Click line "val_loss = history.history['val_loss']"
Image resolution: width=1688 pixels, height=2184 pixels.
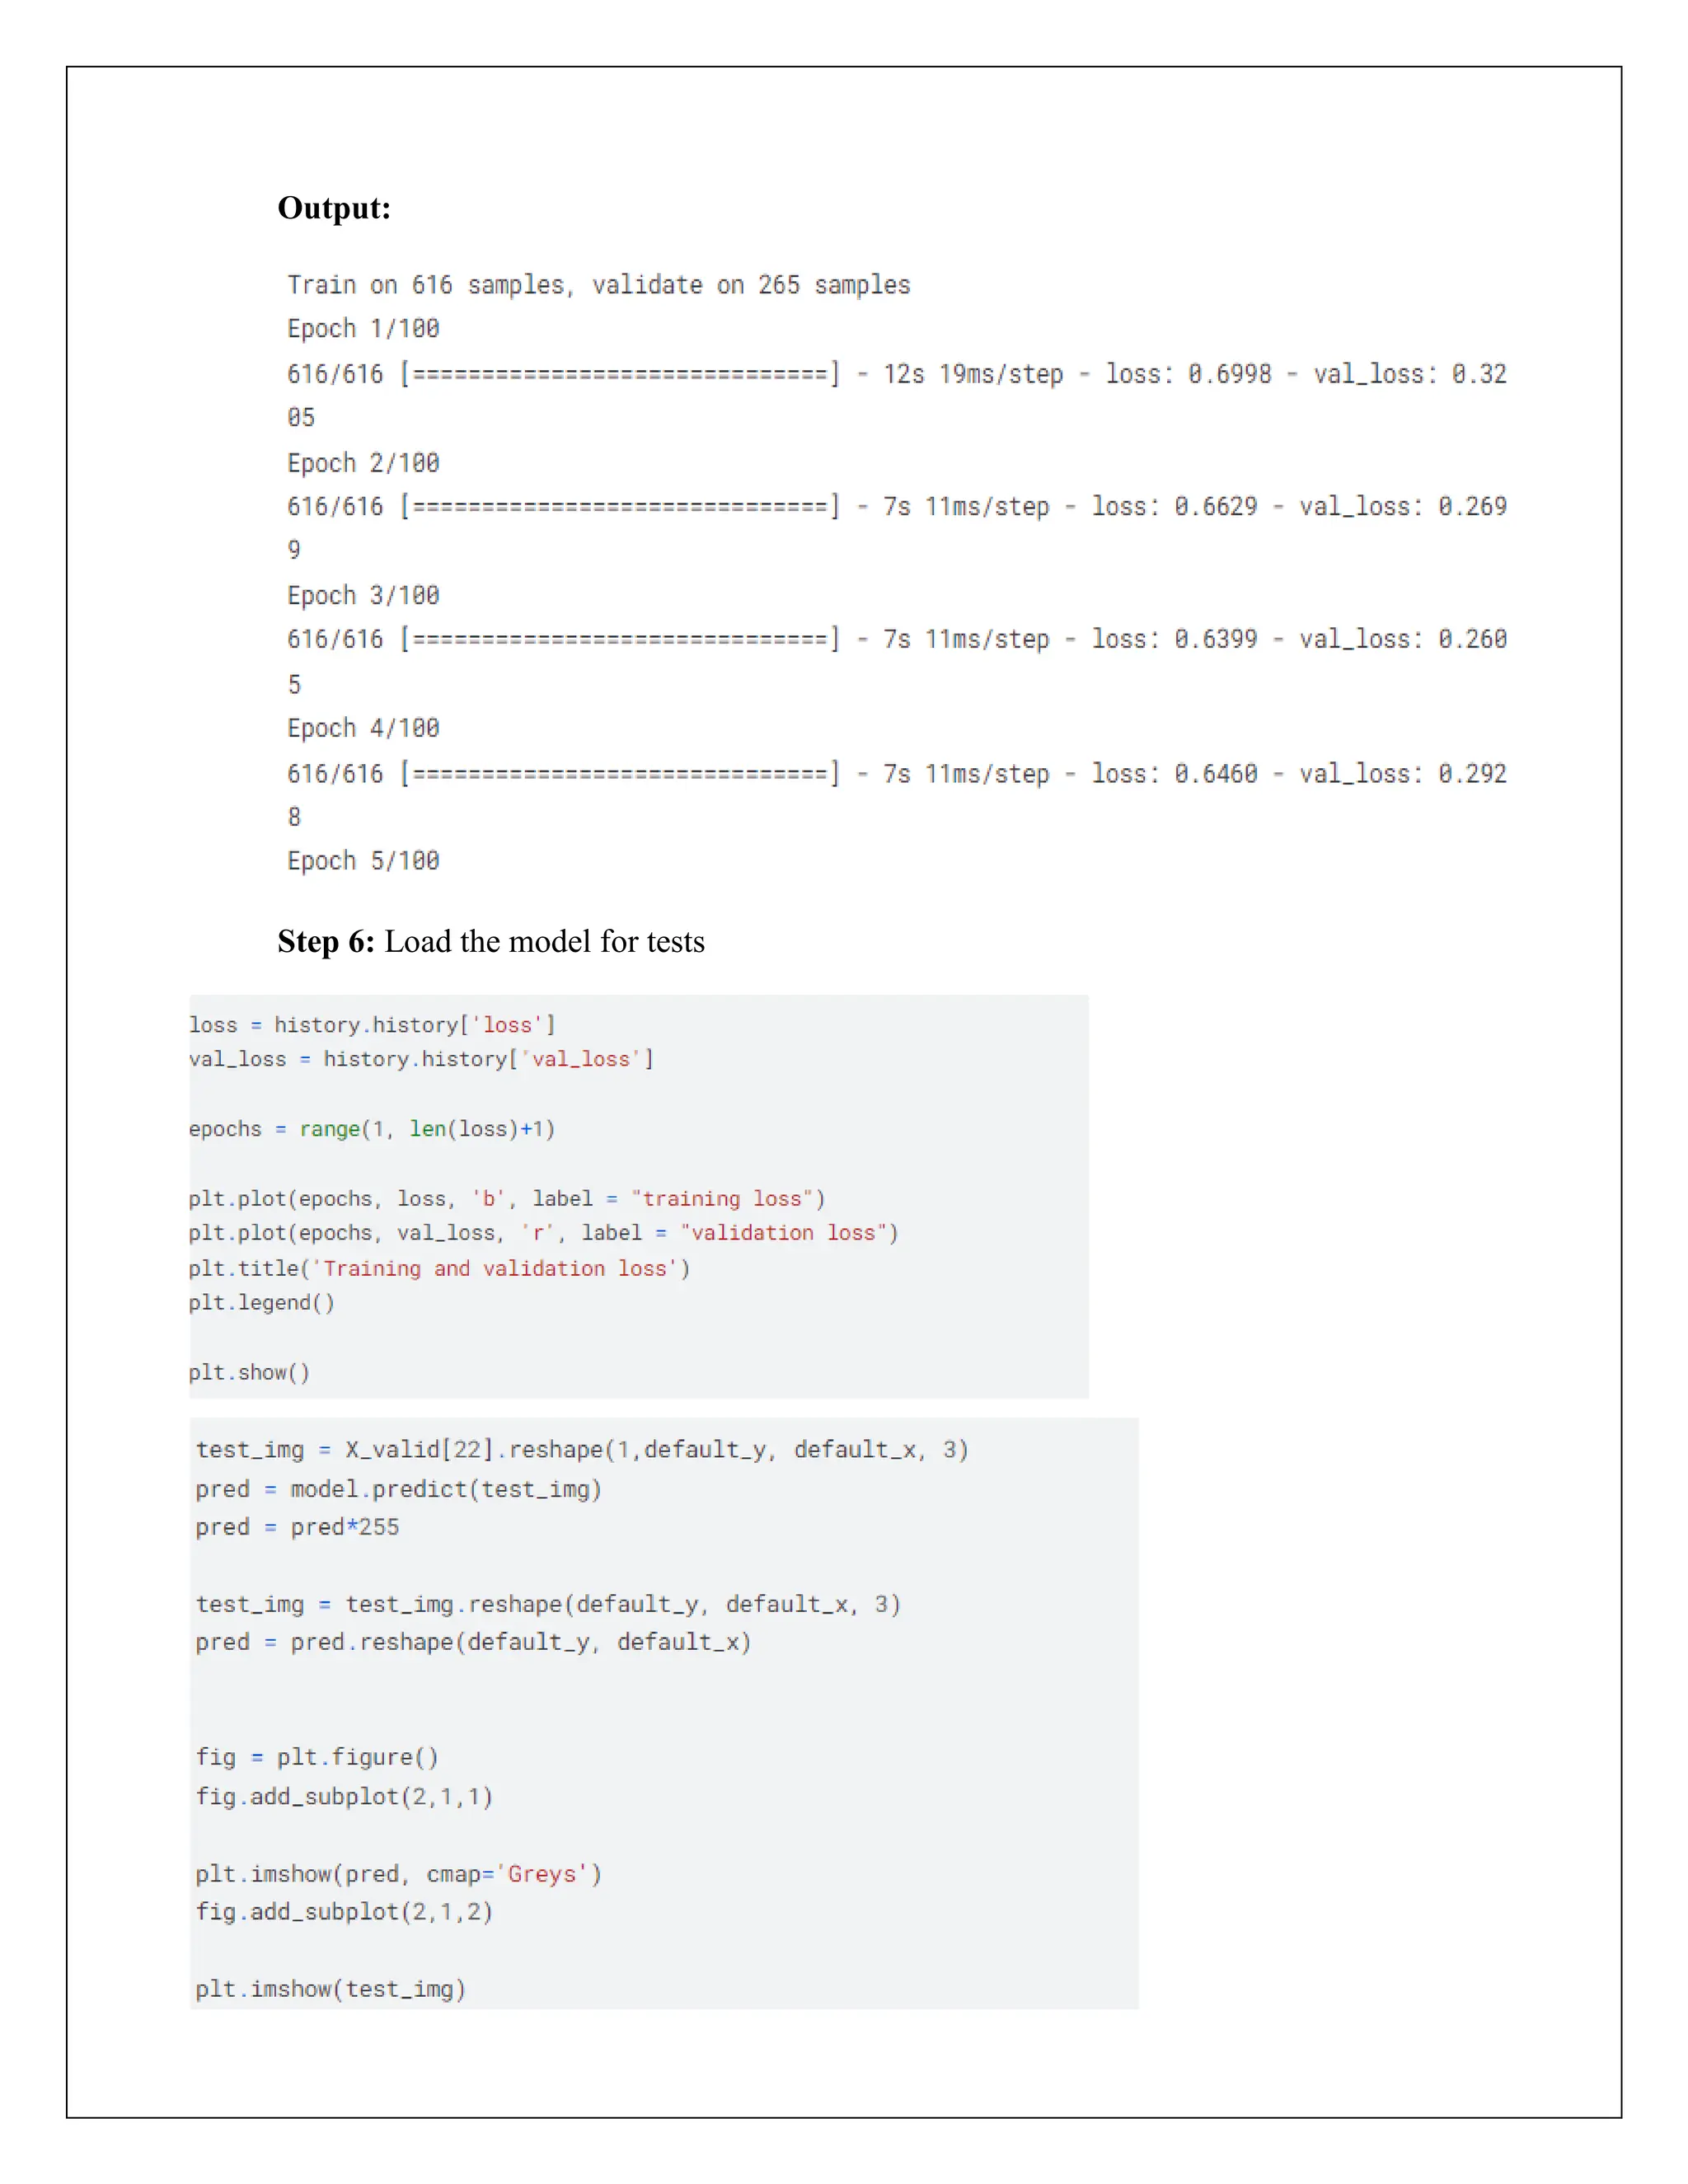421,1059
